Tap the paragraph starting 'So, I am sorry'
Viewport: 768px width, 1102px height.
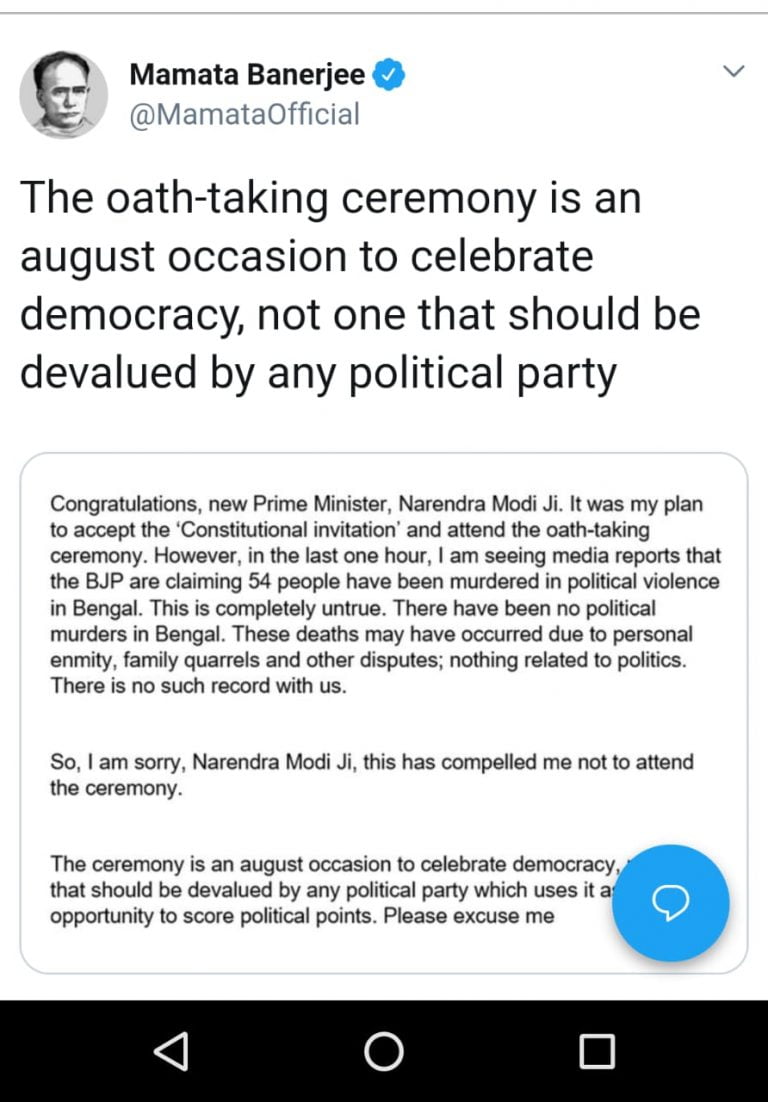pos(375,773)
